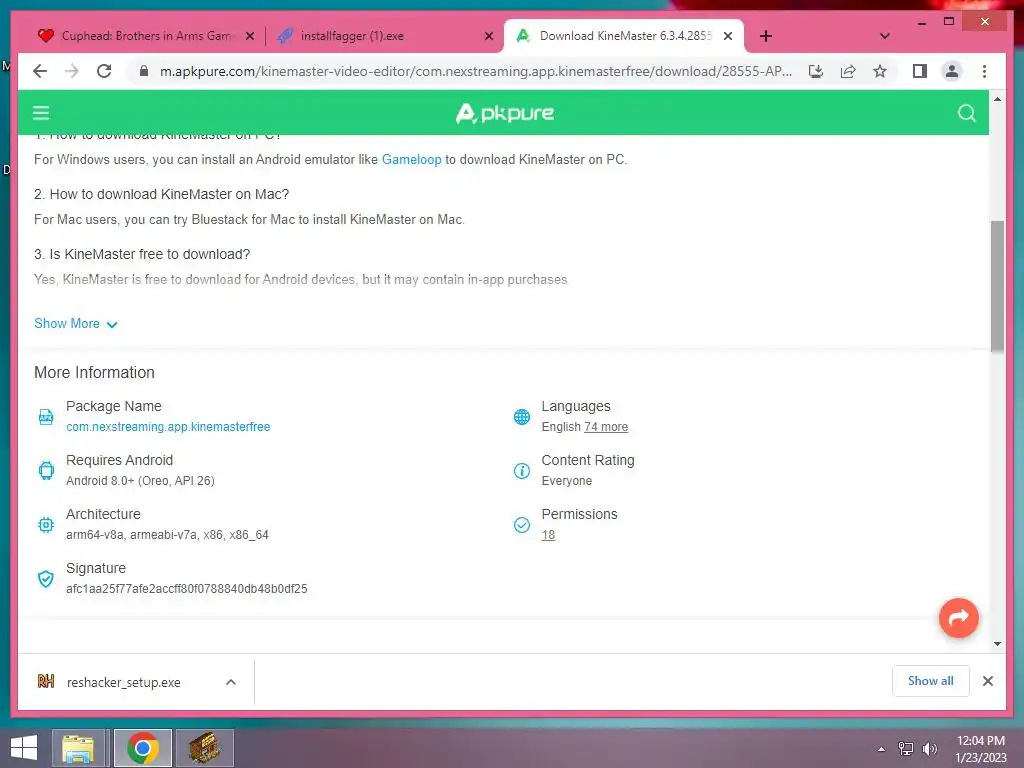Click the Content Rating info icon

point(522,470)
